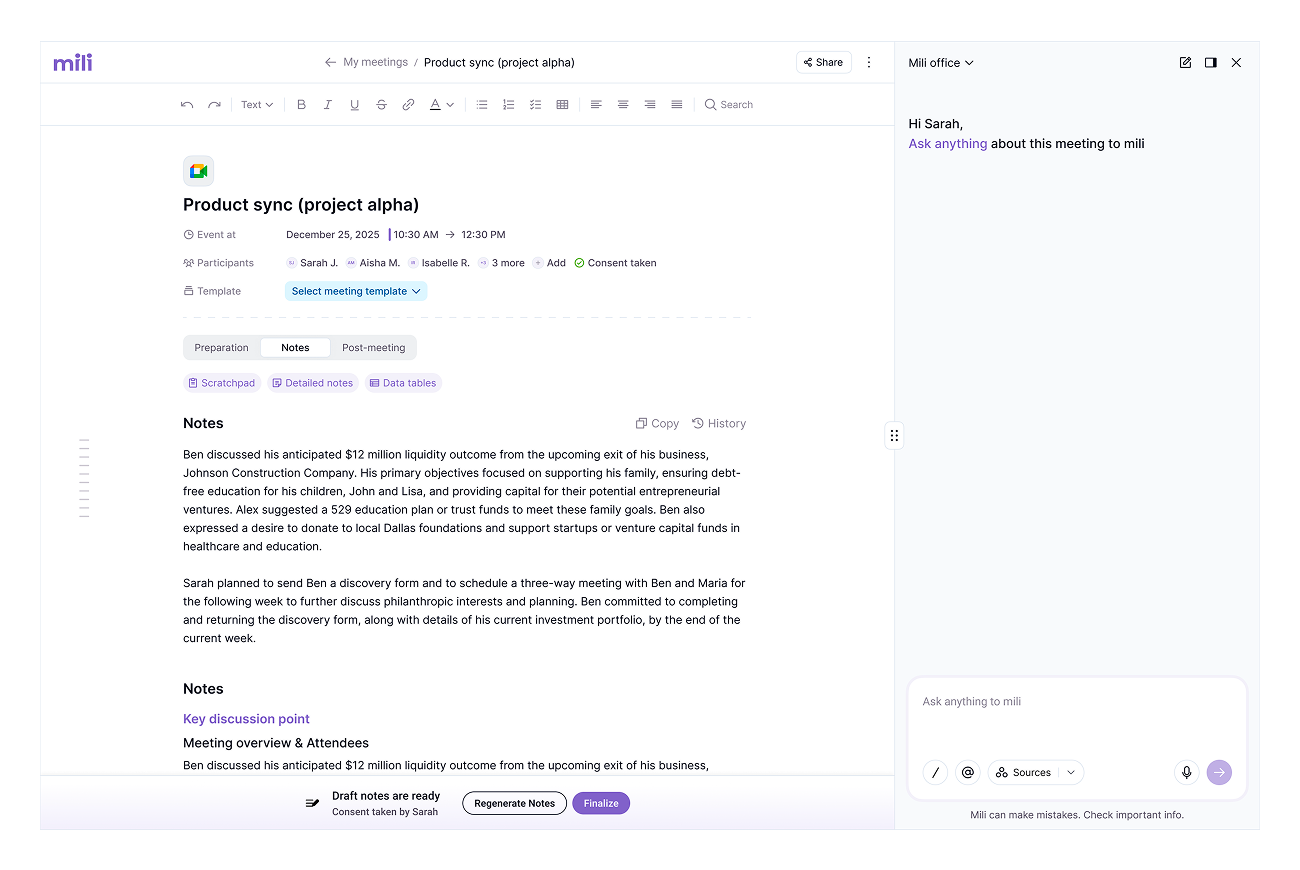Insert a checklist

(x=535, y=104)
